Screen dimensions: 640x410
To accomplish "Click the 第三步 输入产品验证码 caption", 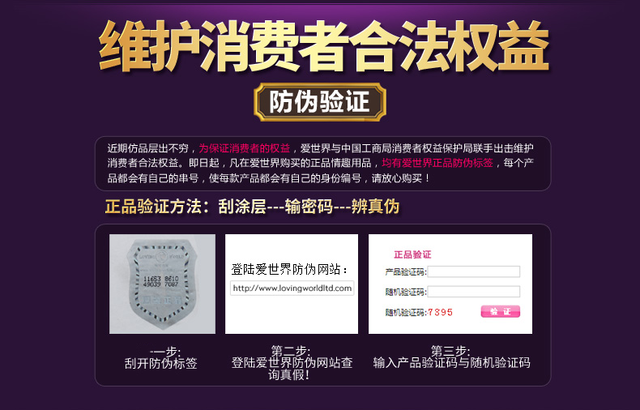I will tap(451, 358).
